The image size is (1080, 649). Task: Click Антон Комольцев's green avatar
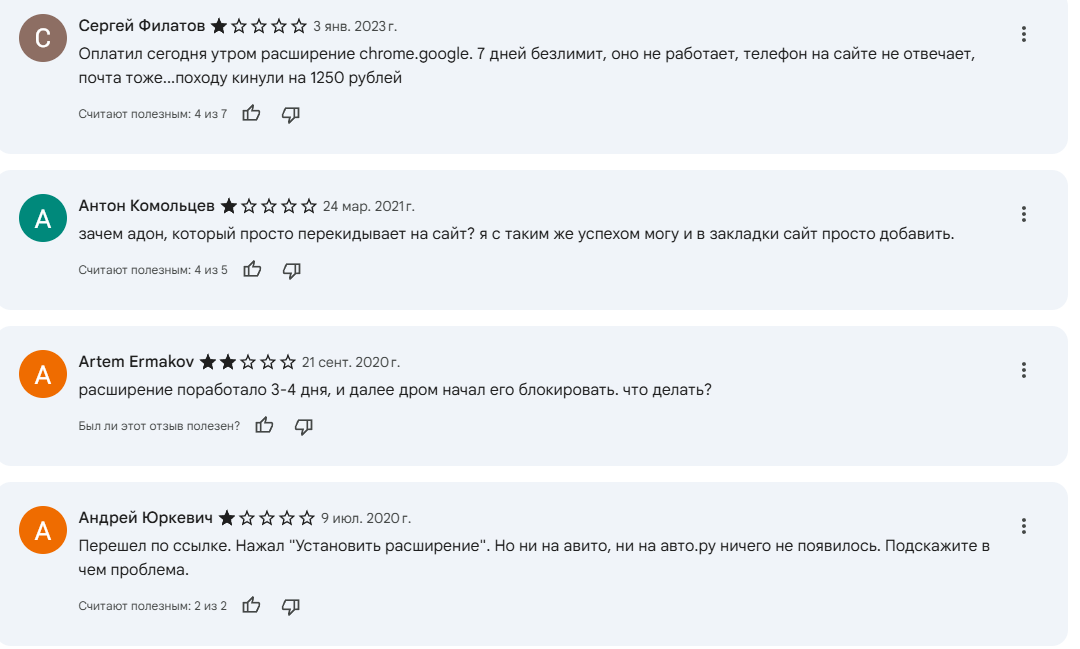[x=43, y=218]
